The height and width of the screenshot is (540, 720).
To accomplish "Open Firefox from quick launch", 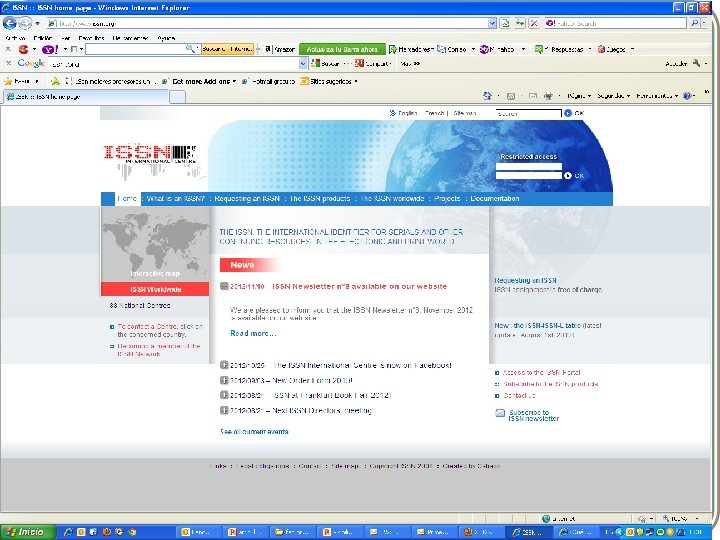I will [x=107, y=532].
